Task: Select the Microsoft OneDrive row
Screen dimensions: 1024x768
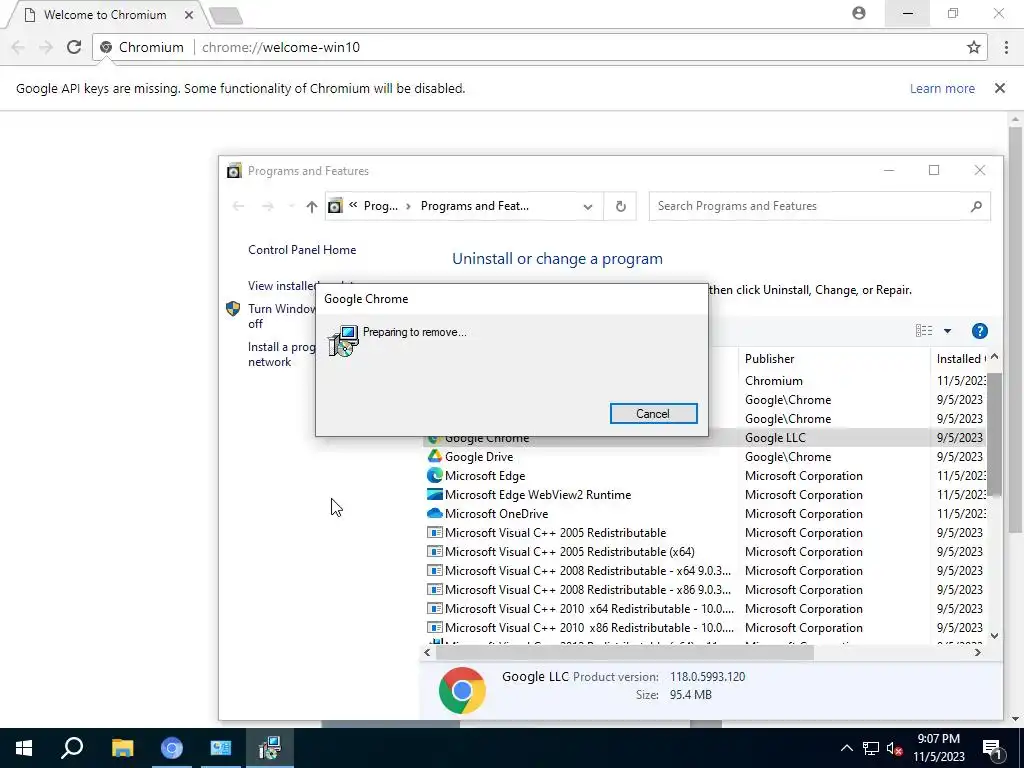Action: point(705,513)
